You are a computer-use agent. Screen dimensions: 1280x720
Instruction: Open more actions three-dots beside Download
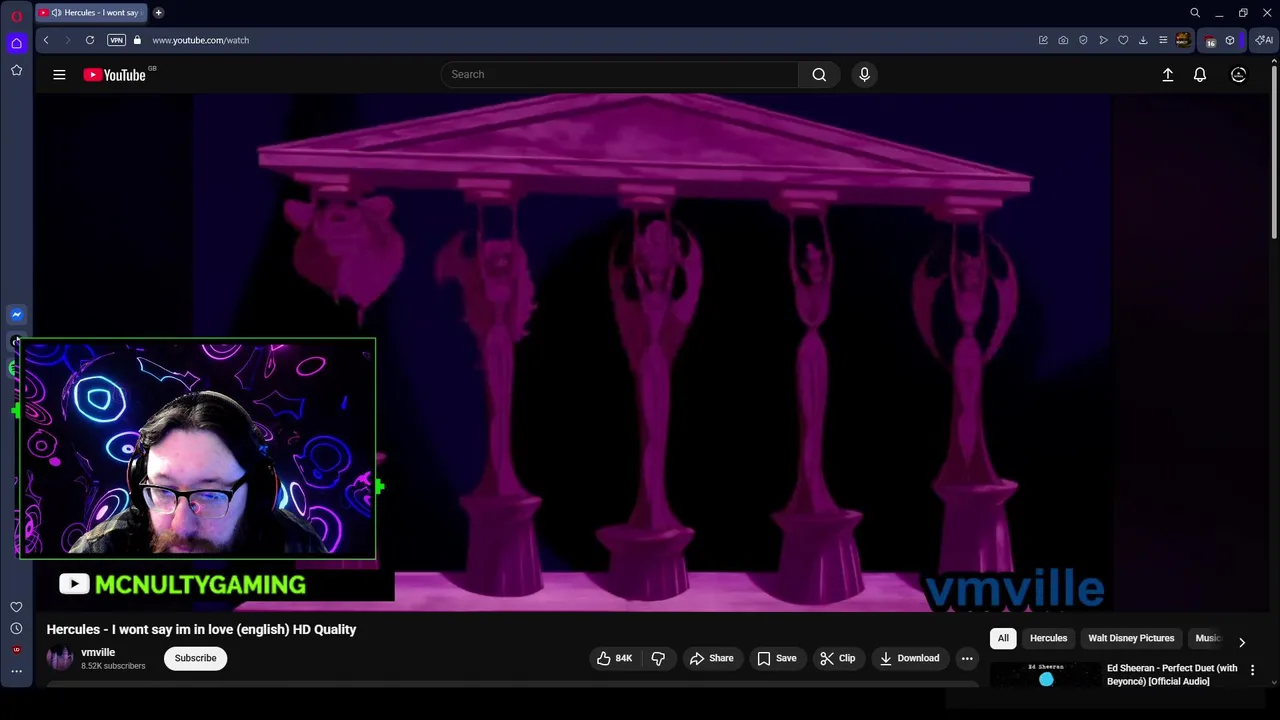[967, 658]
